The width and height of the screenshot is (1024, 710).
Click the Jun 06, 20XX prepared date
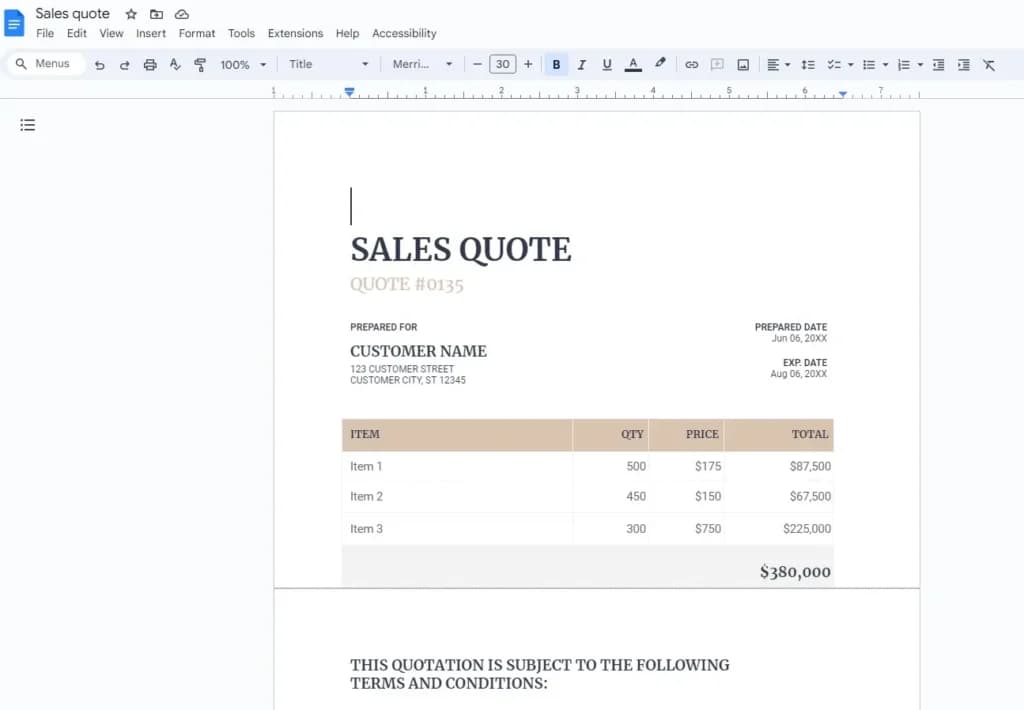click(799, 338)
